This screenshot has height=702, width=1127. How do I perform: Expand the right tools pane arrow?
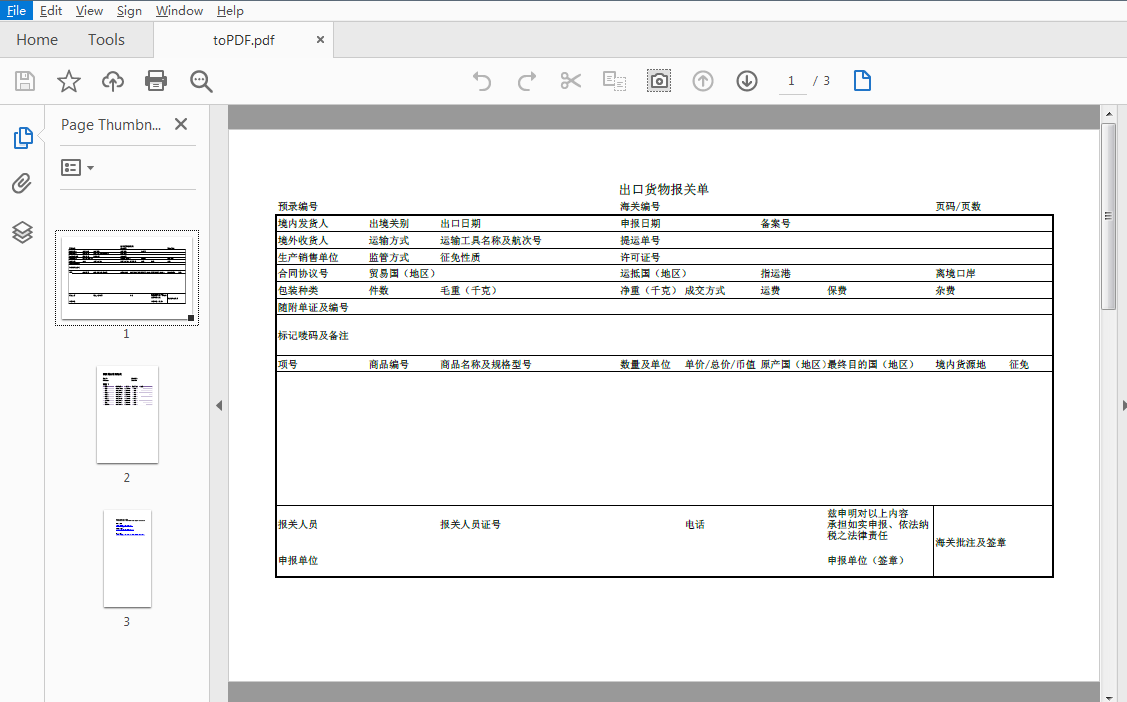pyautogui.click(x=1124, y=405)
